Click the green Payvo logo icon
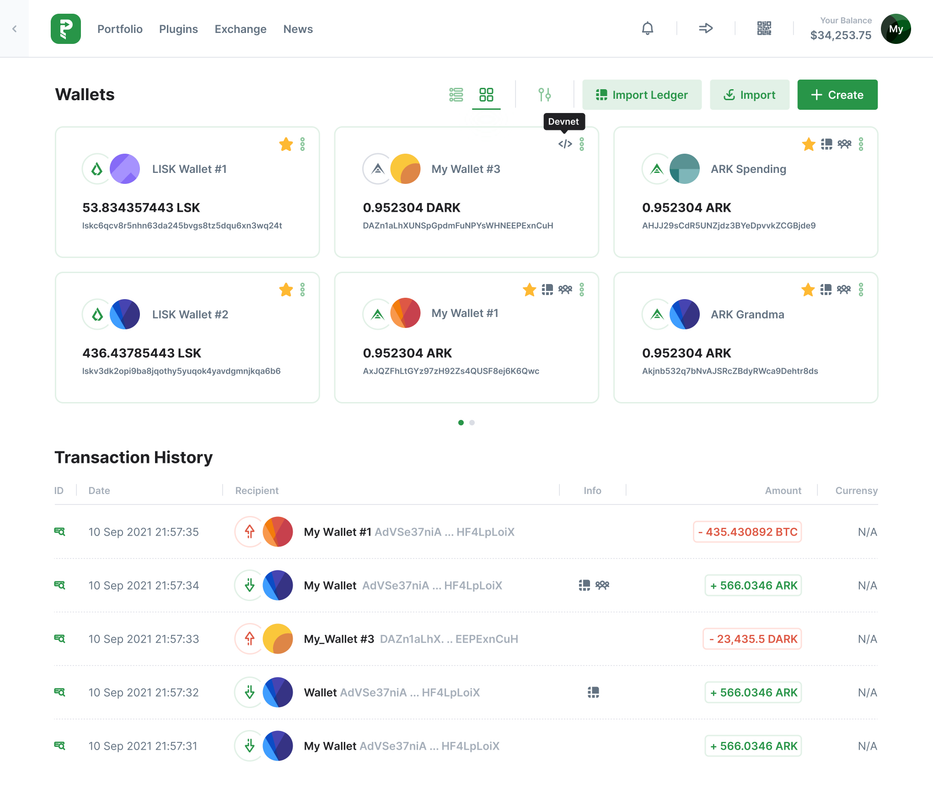This screenshot has height=800, width=933. click(x=65, y=29)
